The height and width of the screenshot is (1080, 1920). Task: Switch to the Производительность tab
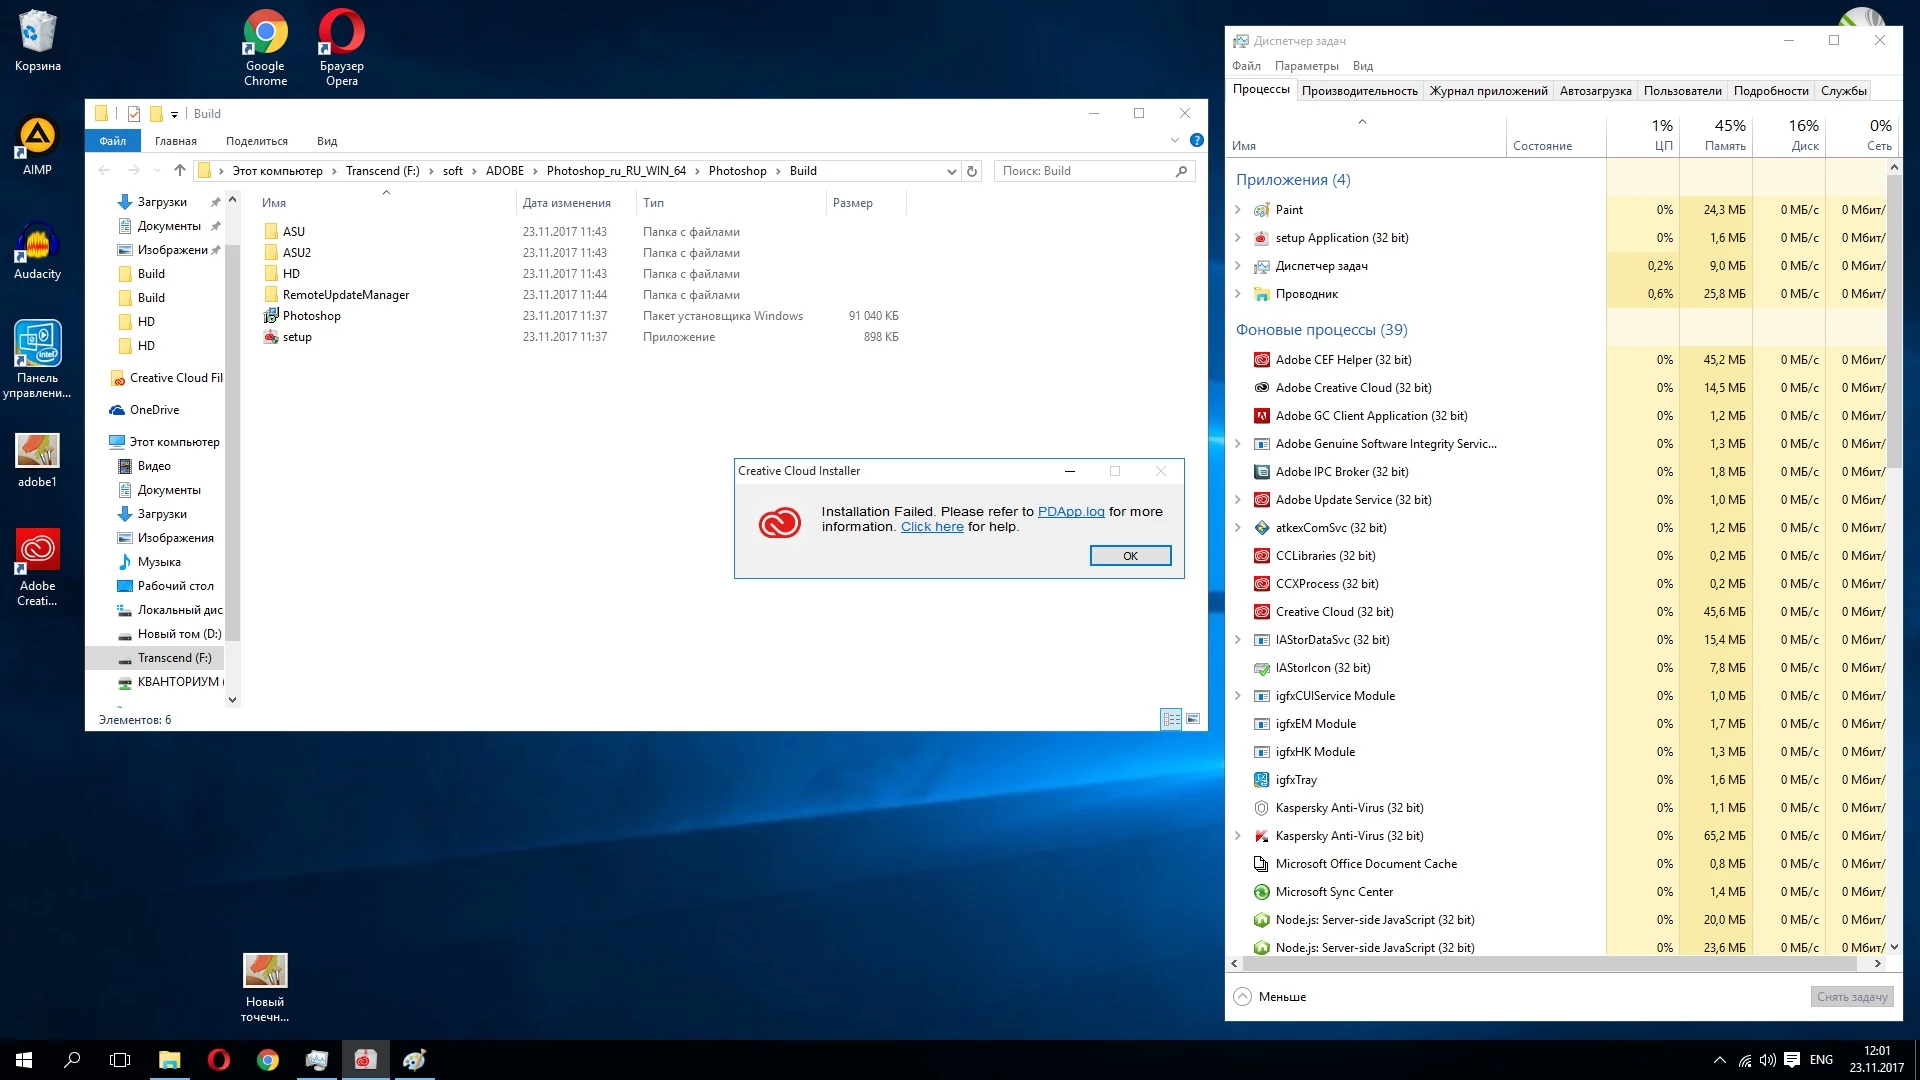pyautogui.click(x=1359, y=91)
